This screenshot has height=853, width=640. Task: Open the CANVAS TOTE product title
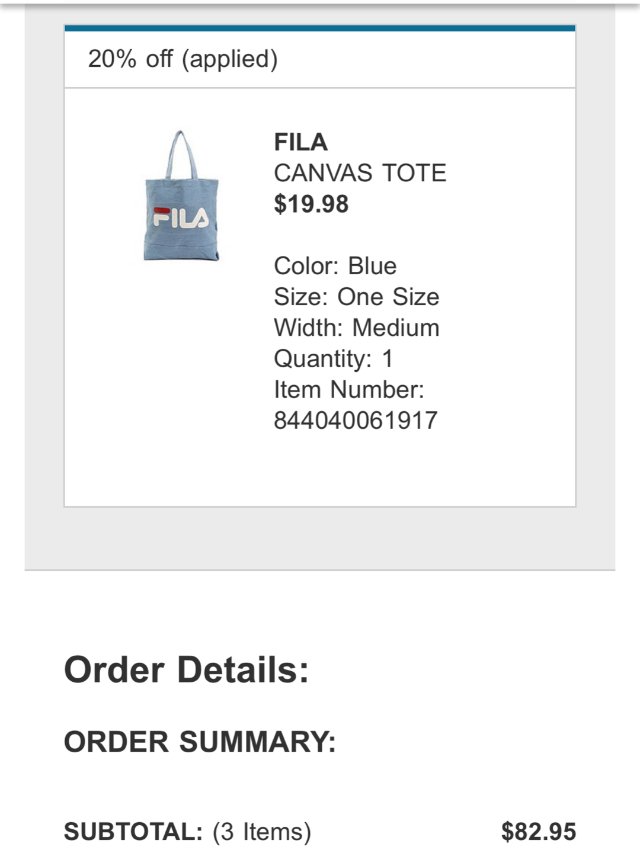(360, 173)
